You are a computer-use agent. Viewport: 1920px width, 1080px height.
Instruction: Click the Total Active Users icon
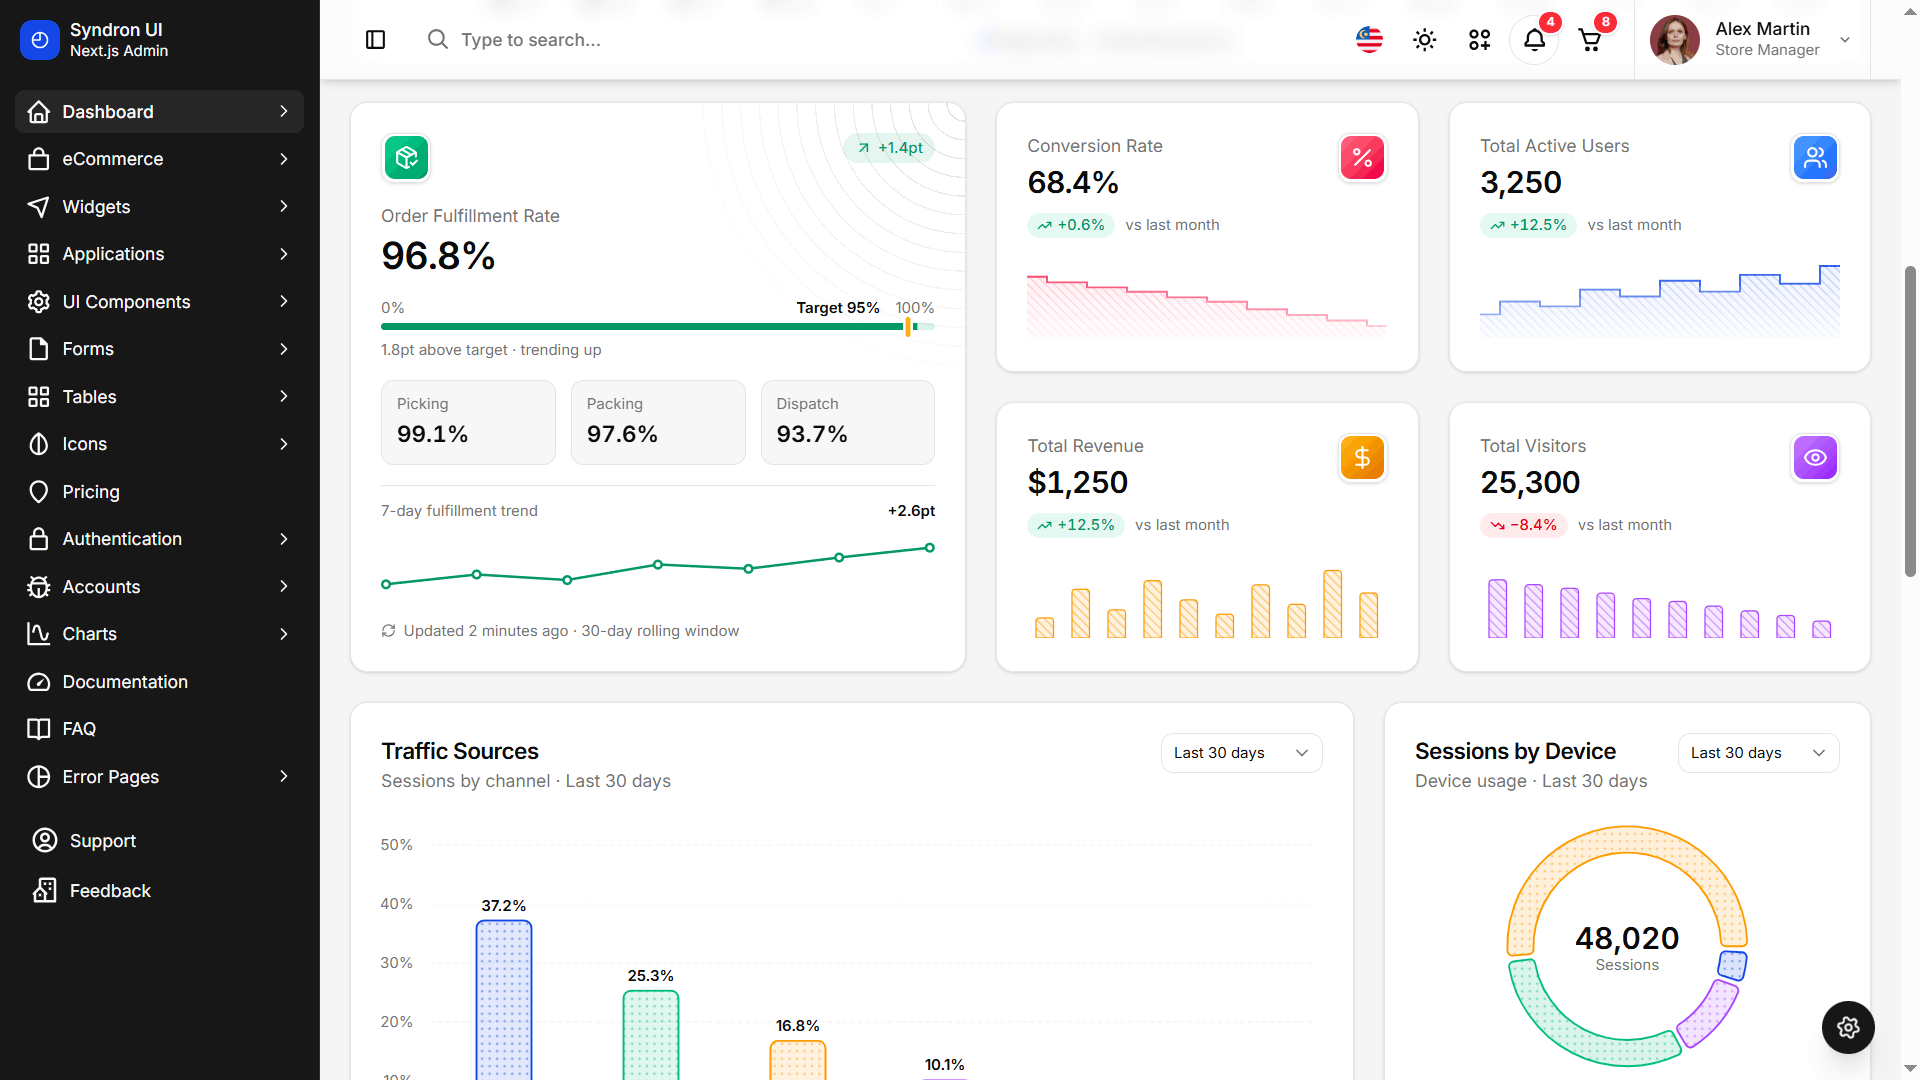click(1815, 158)
